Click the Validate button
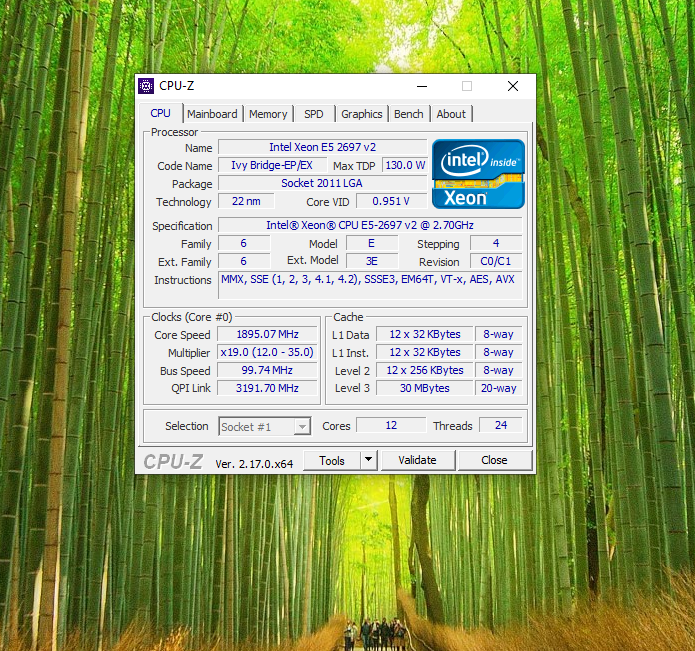 pos(418,460)
